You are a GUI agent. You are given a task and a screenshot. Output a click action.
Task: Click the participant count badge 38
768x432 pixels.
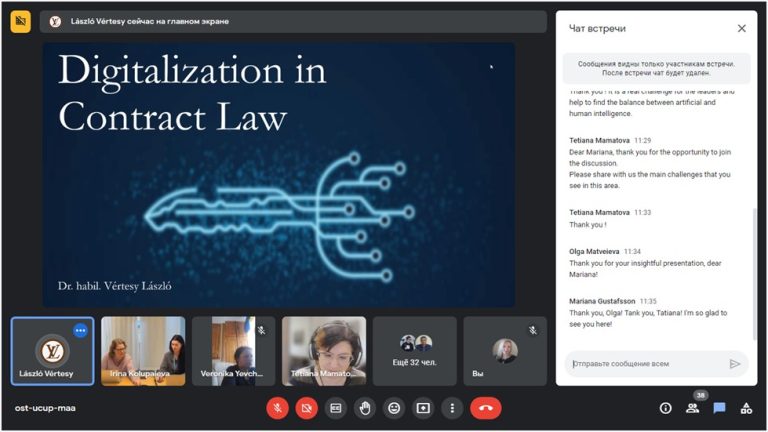click(700, 395)
